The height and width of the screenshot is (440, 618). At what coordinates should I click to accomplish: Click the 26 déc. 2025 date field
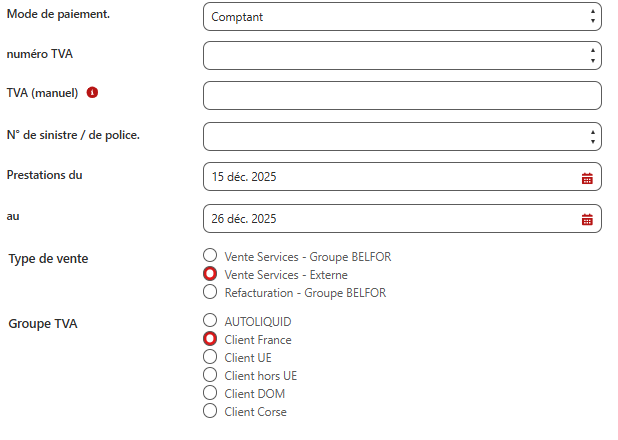coord(402,218)
